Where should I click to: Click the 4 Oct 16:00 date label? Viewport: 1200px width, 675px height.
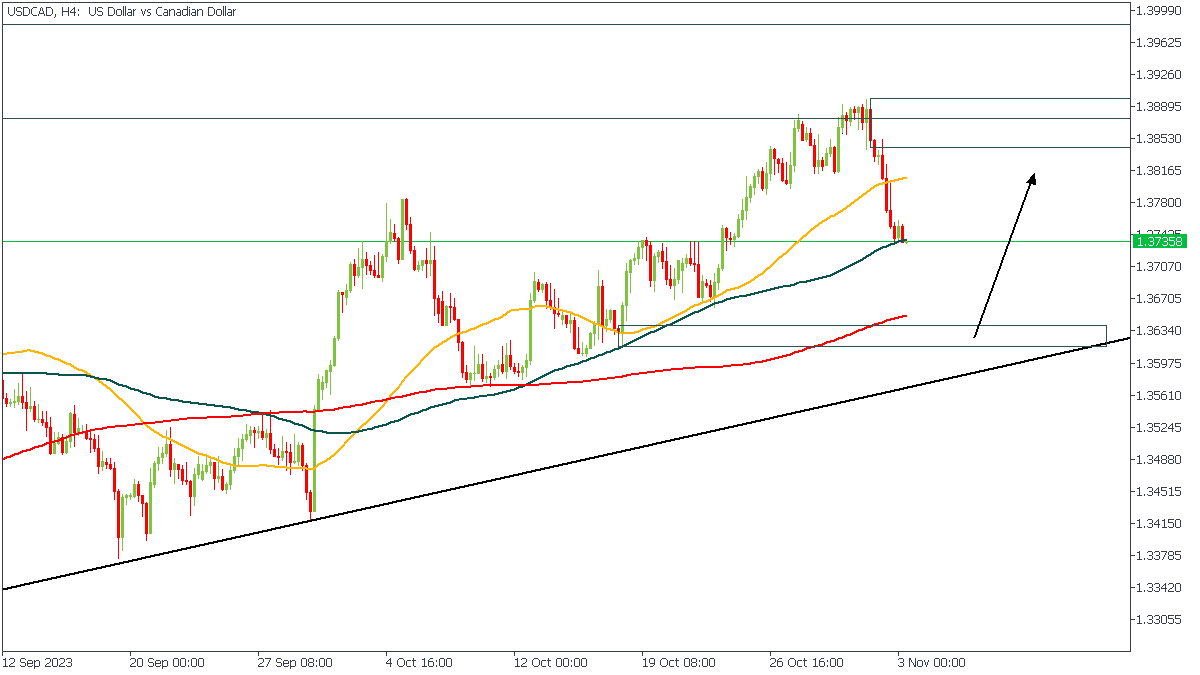point(420,662)
